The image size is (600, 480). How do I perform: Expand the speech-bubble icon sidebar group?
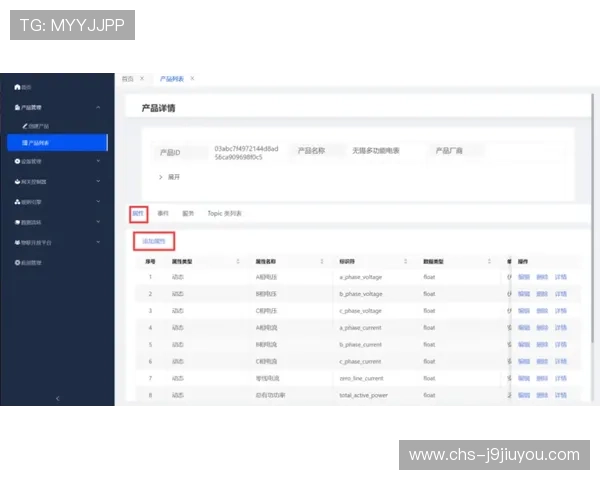coord(98,222)
